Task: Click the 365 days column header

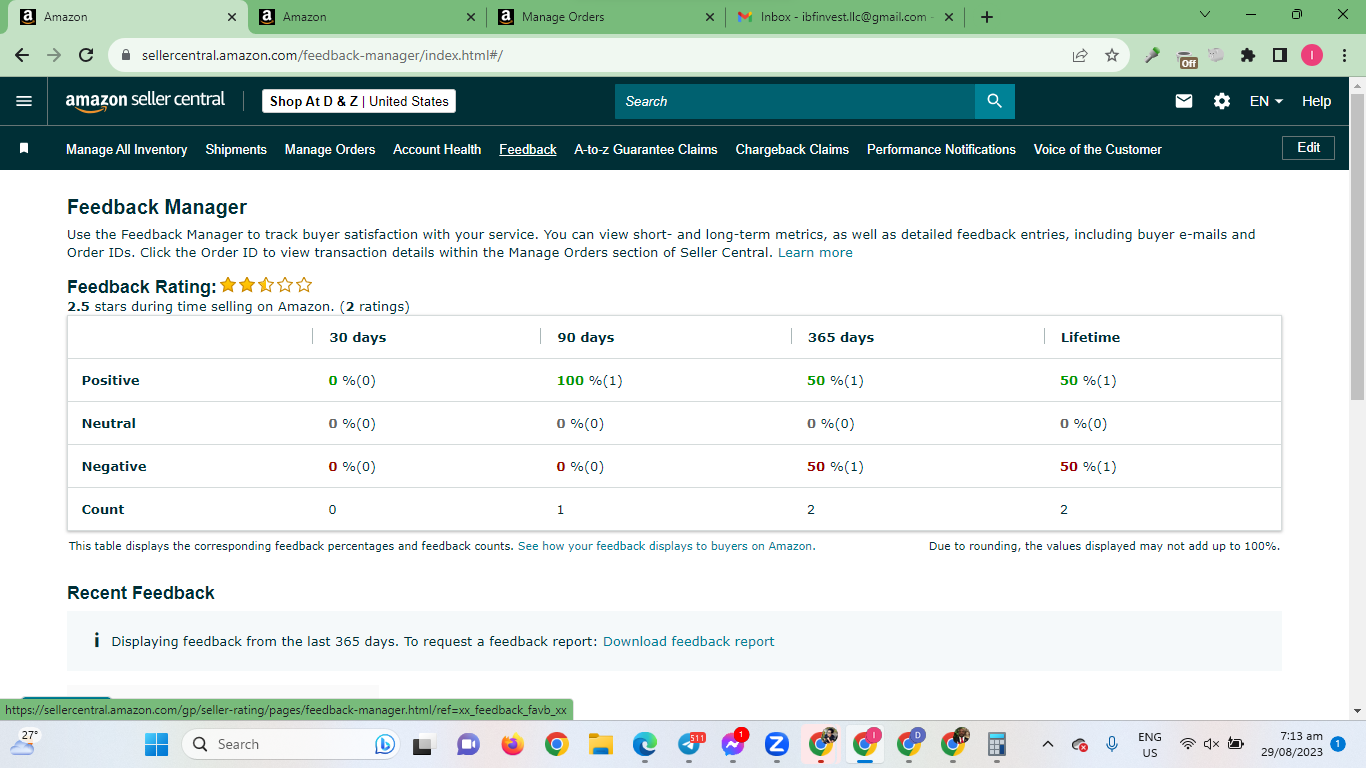Action: pos(841,337)
